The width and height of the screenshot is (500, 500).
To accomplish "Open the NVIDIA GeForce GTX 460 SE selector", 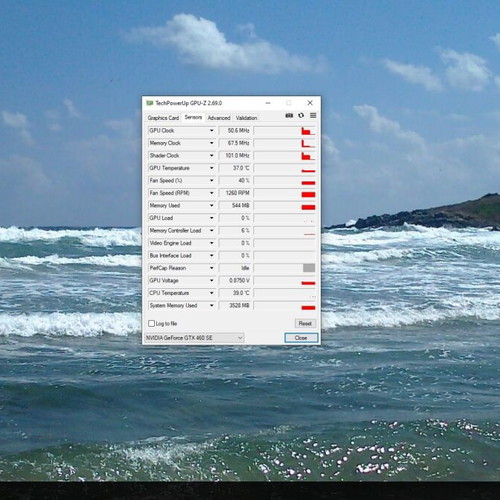I will coord(194,338).
